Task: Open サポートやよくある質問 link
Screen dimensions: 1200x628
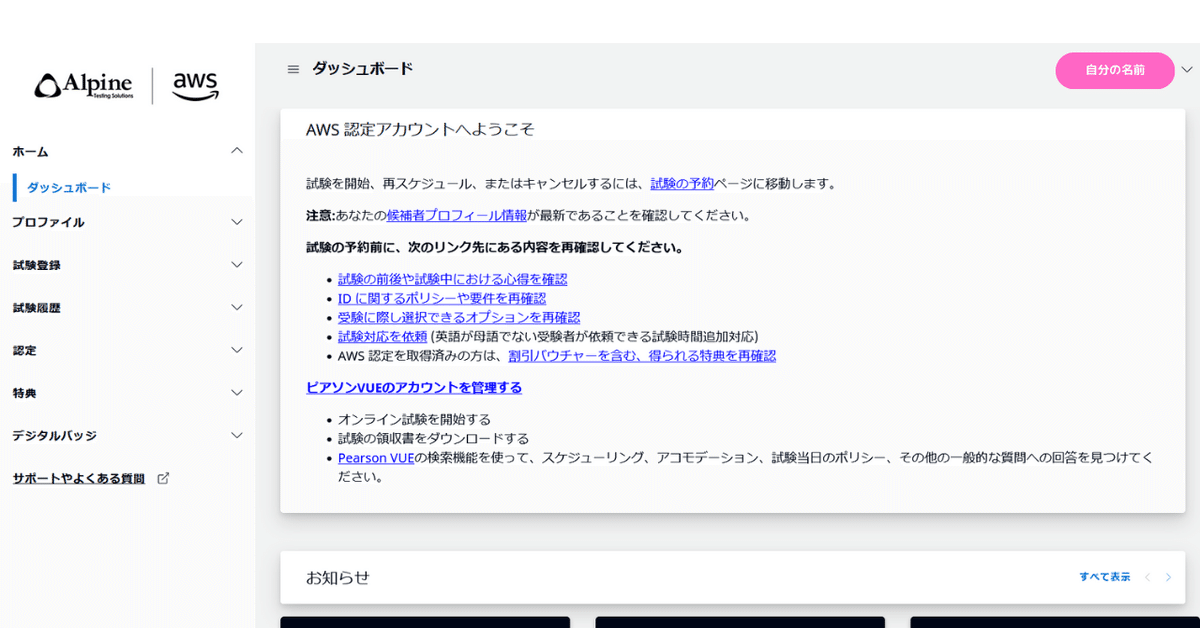Action: pos(78,478)
